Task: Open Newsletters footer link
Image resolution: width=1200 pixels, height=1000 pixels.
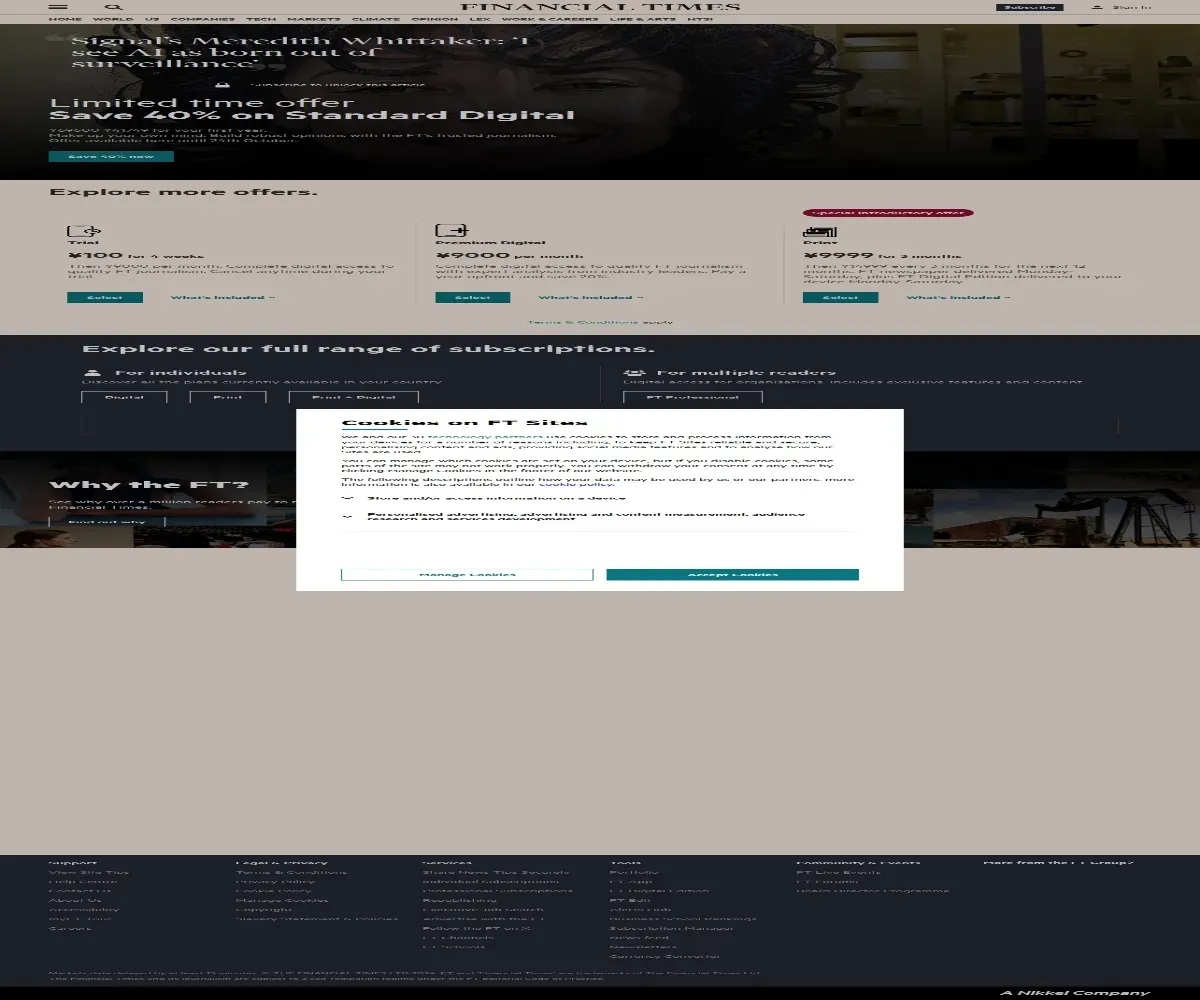Action: [643, 946]
